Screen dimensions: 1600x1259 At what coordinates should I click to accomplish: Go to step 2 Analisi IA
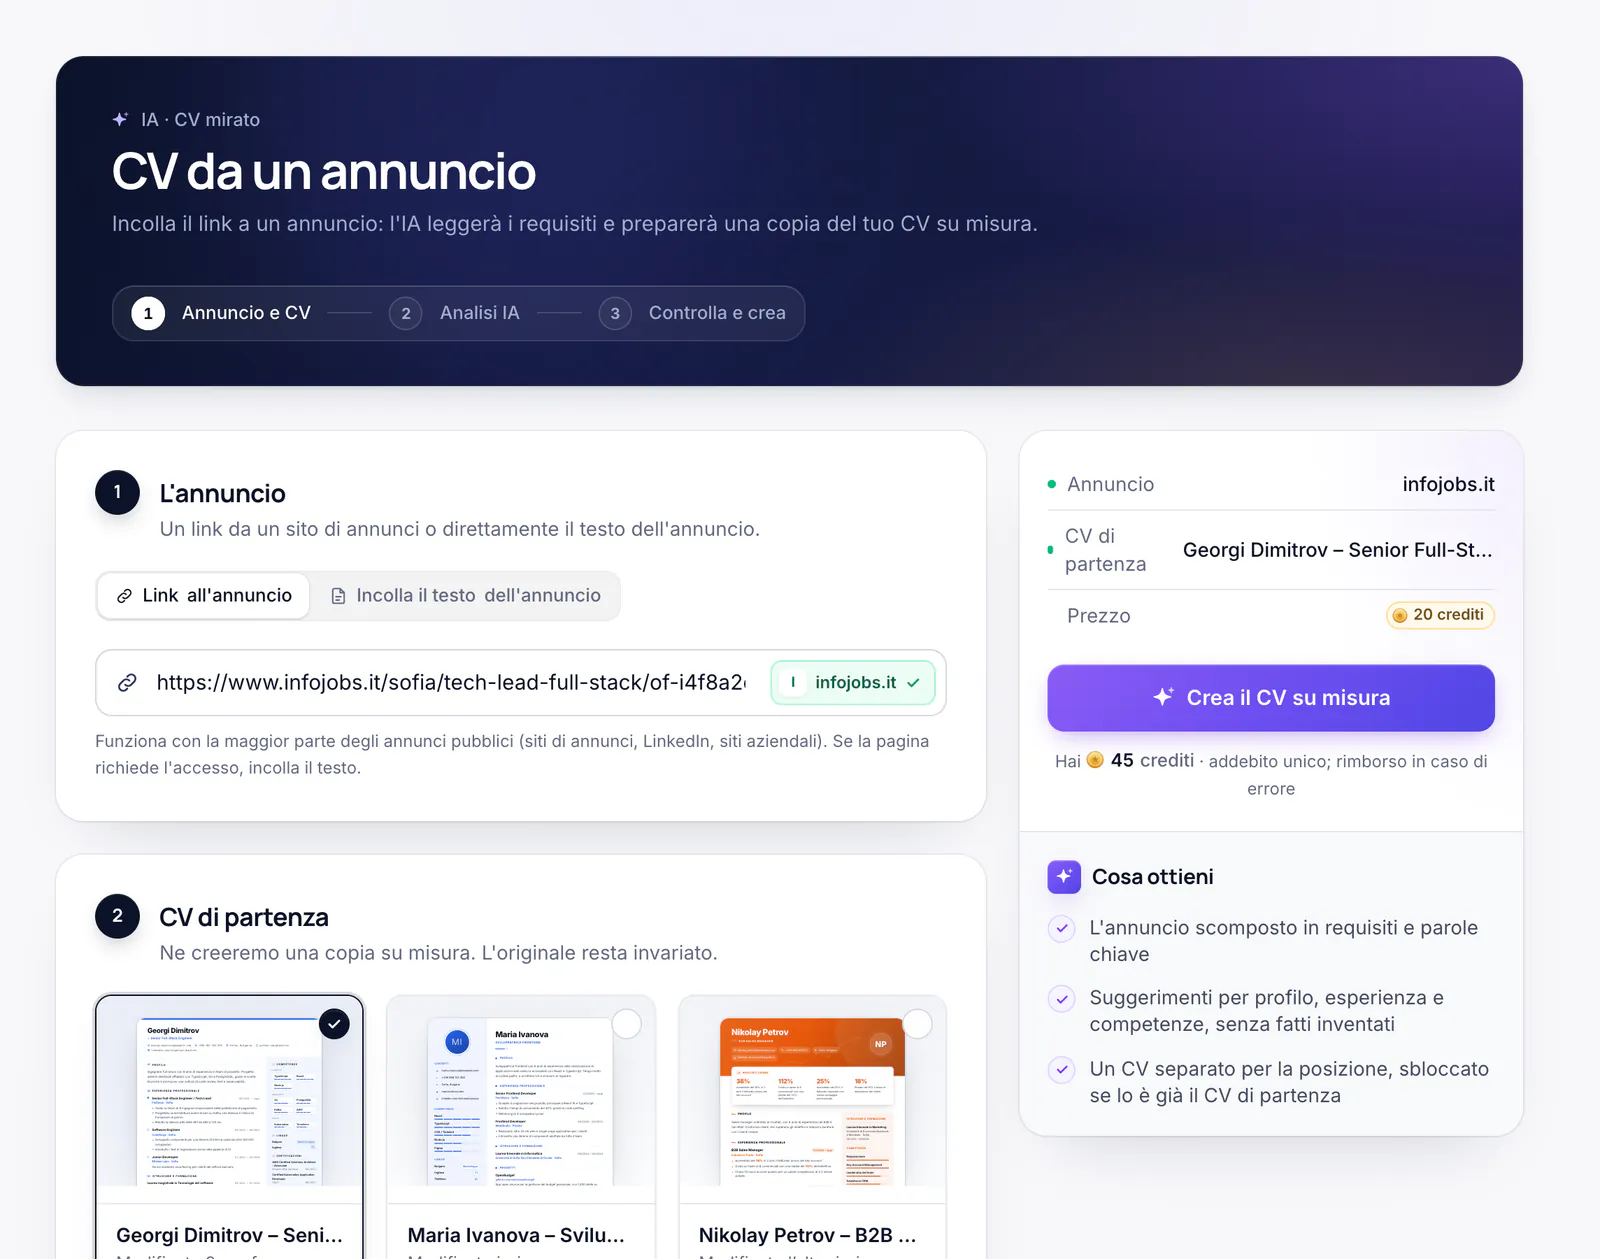coord(455,313)
